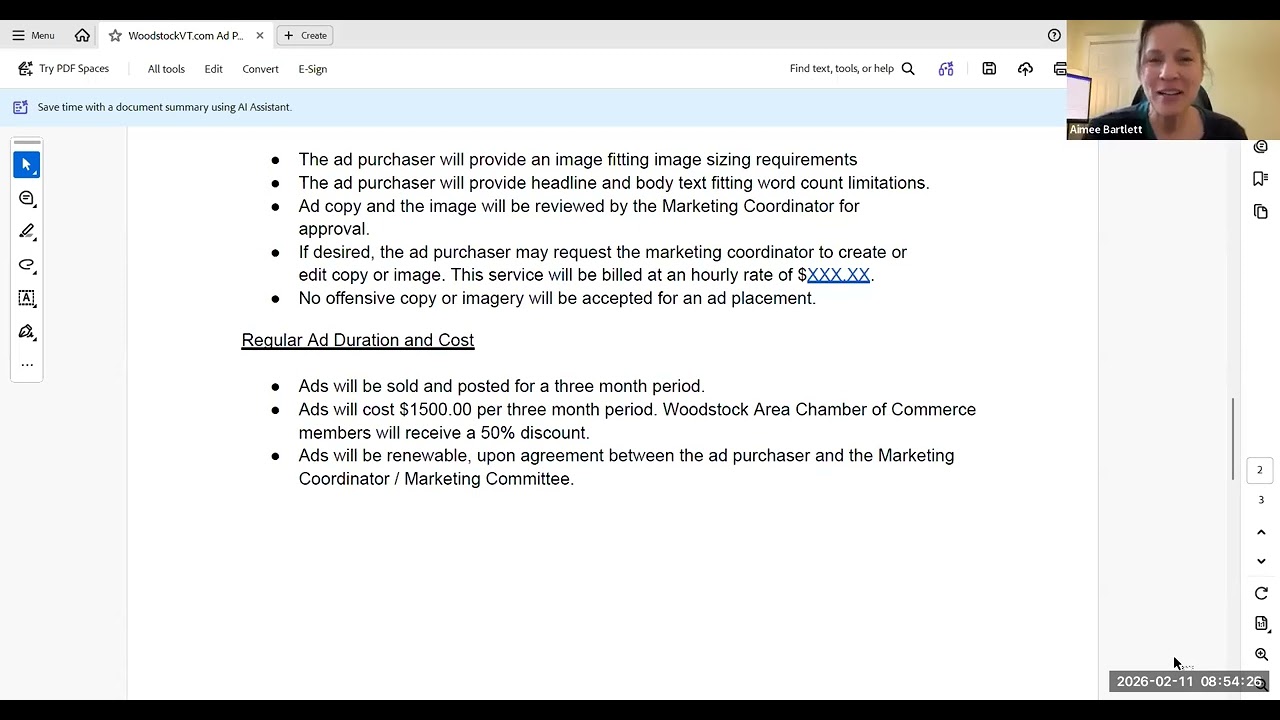The height and width of the screenshot is (720, 1280).
Task: Go to next page with down chevron
Action: click(1261, 561)
